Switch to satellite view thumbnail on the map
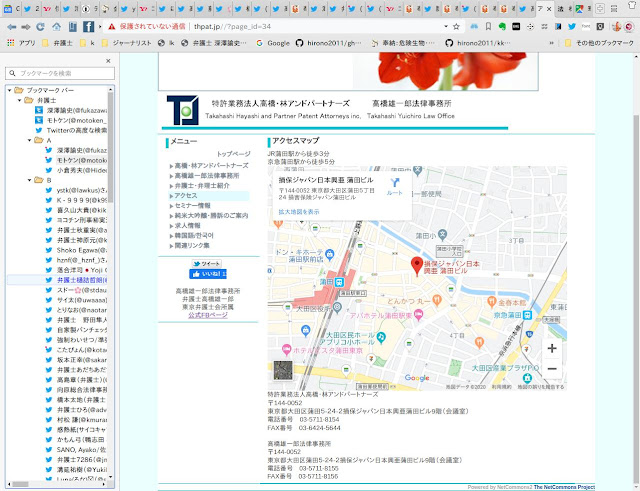Image resolution: width=640 pixels, height=491 pixels. tap(283, 370)
